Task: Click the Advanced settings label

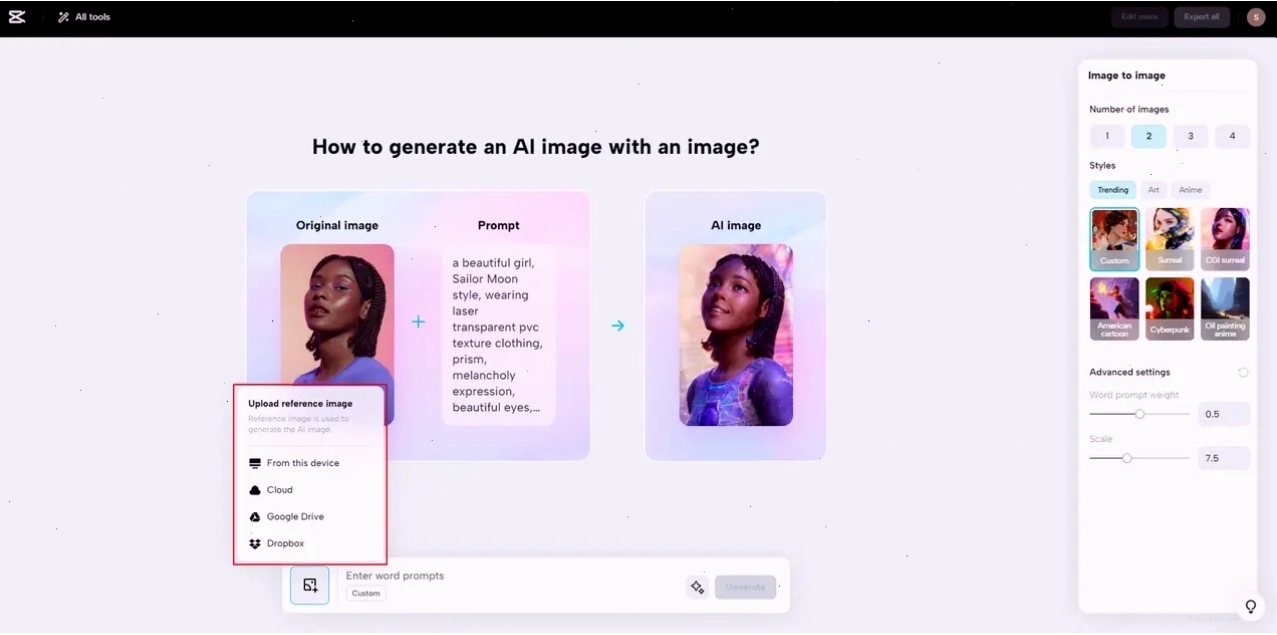Action: coord(1129,372)
